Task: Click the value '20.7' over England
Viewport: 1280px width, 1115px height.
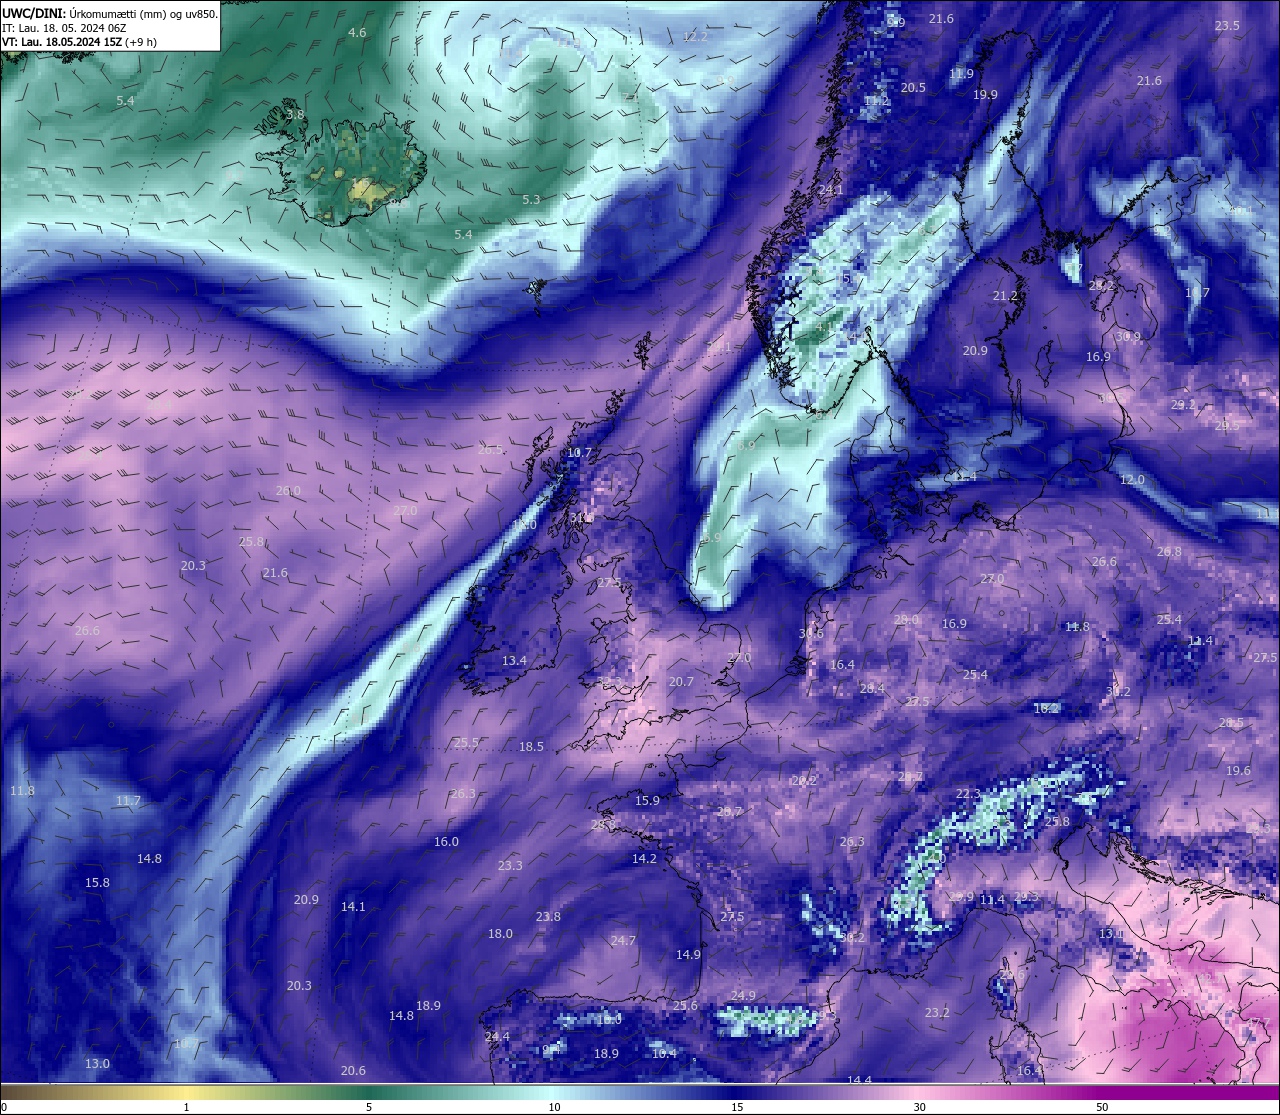Action: (681, 682)
